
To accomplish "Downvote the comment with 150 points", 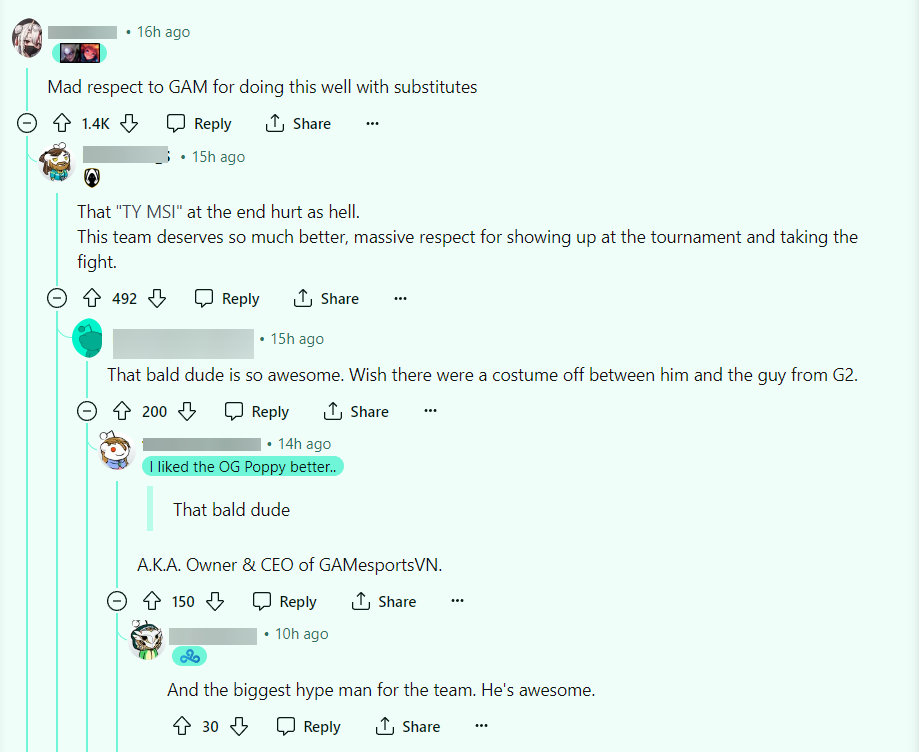I will coord(215,601).
